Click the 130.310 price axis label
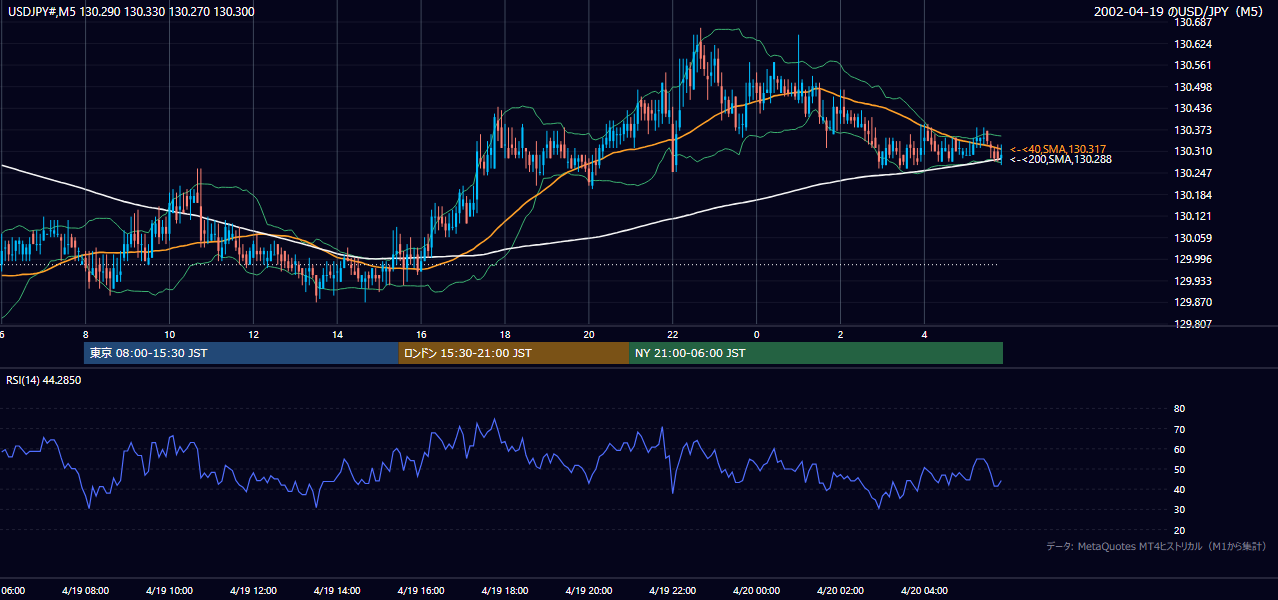The width and height of the screenshot is (1278, 600). (x=1192, y=152)
